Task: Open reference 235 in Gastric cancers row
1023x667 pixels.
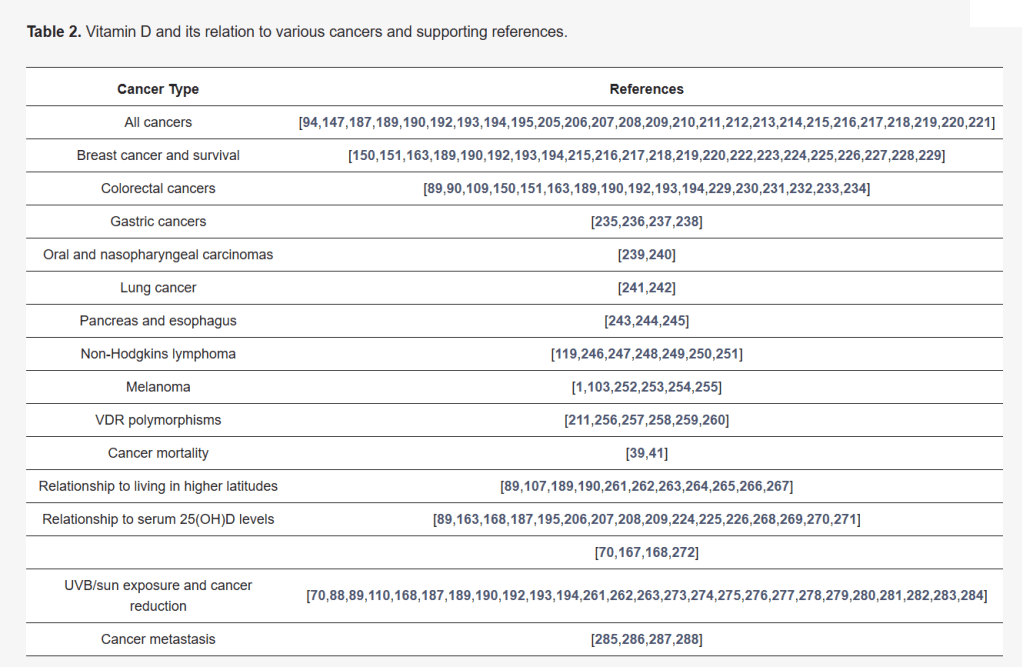Action: (606, 222)
